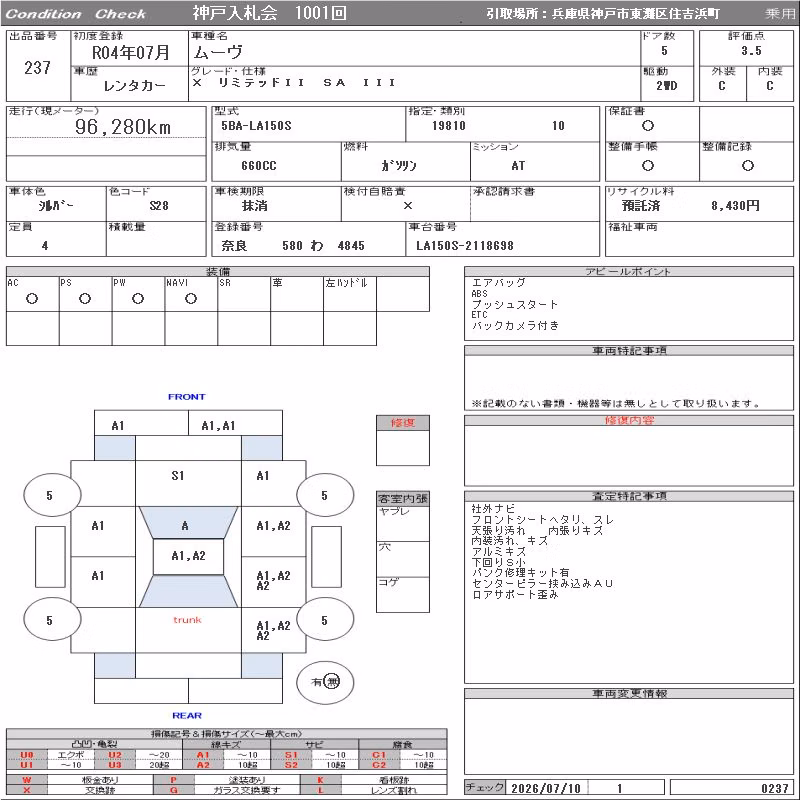This screenshot has width=800, height=800.
Task: Click the fuel type ガソリン
Action: 398,165
